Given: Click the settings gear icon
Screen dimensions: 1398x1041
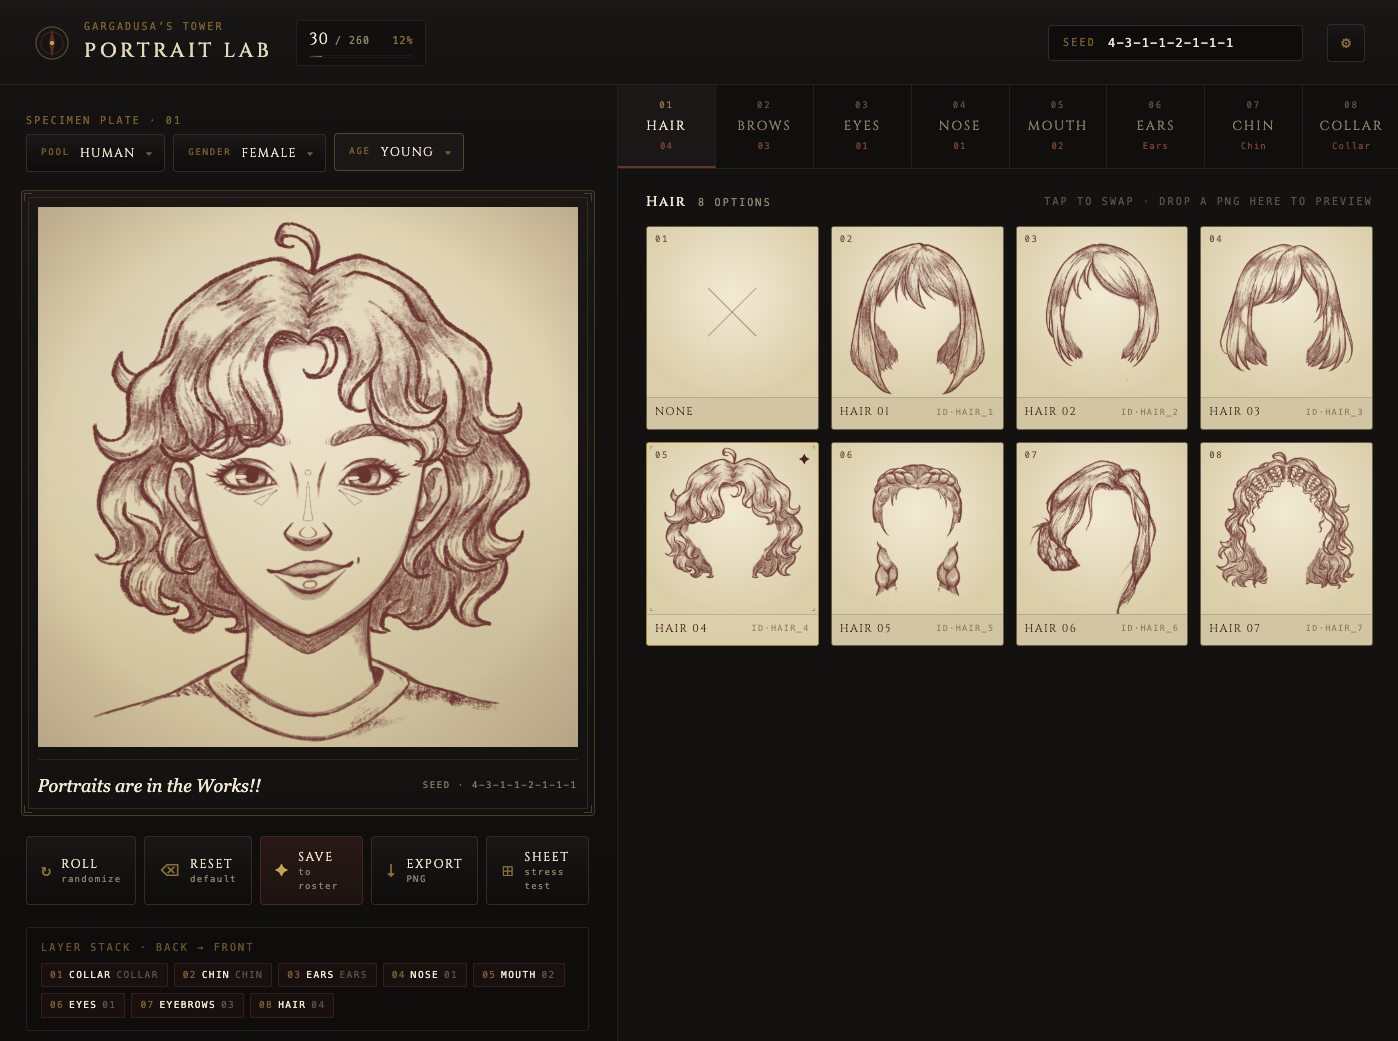Looking at the screenshot, I should pos(1345,43).
